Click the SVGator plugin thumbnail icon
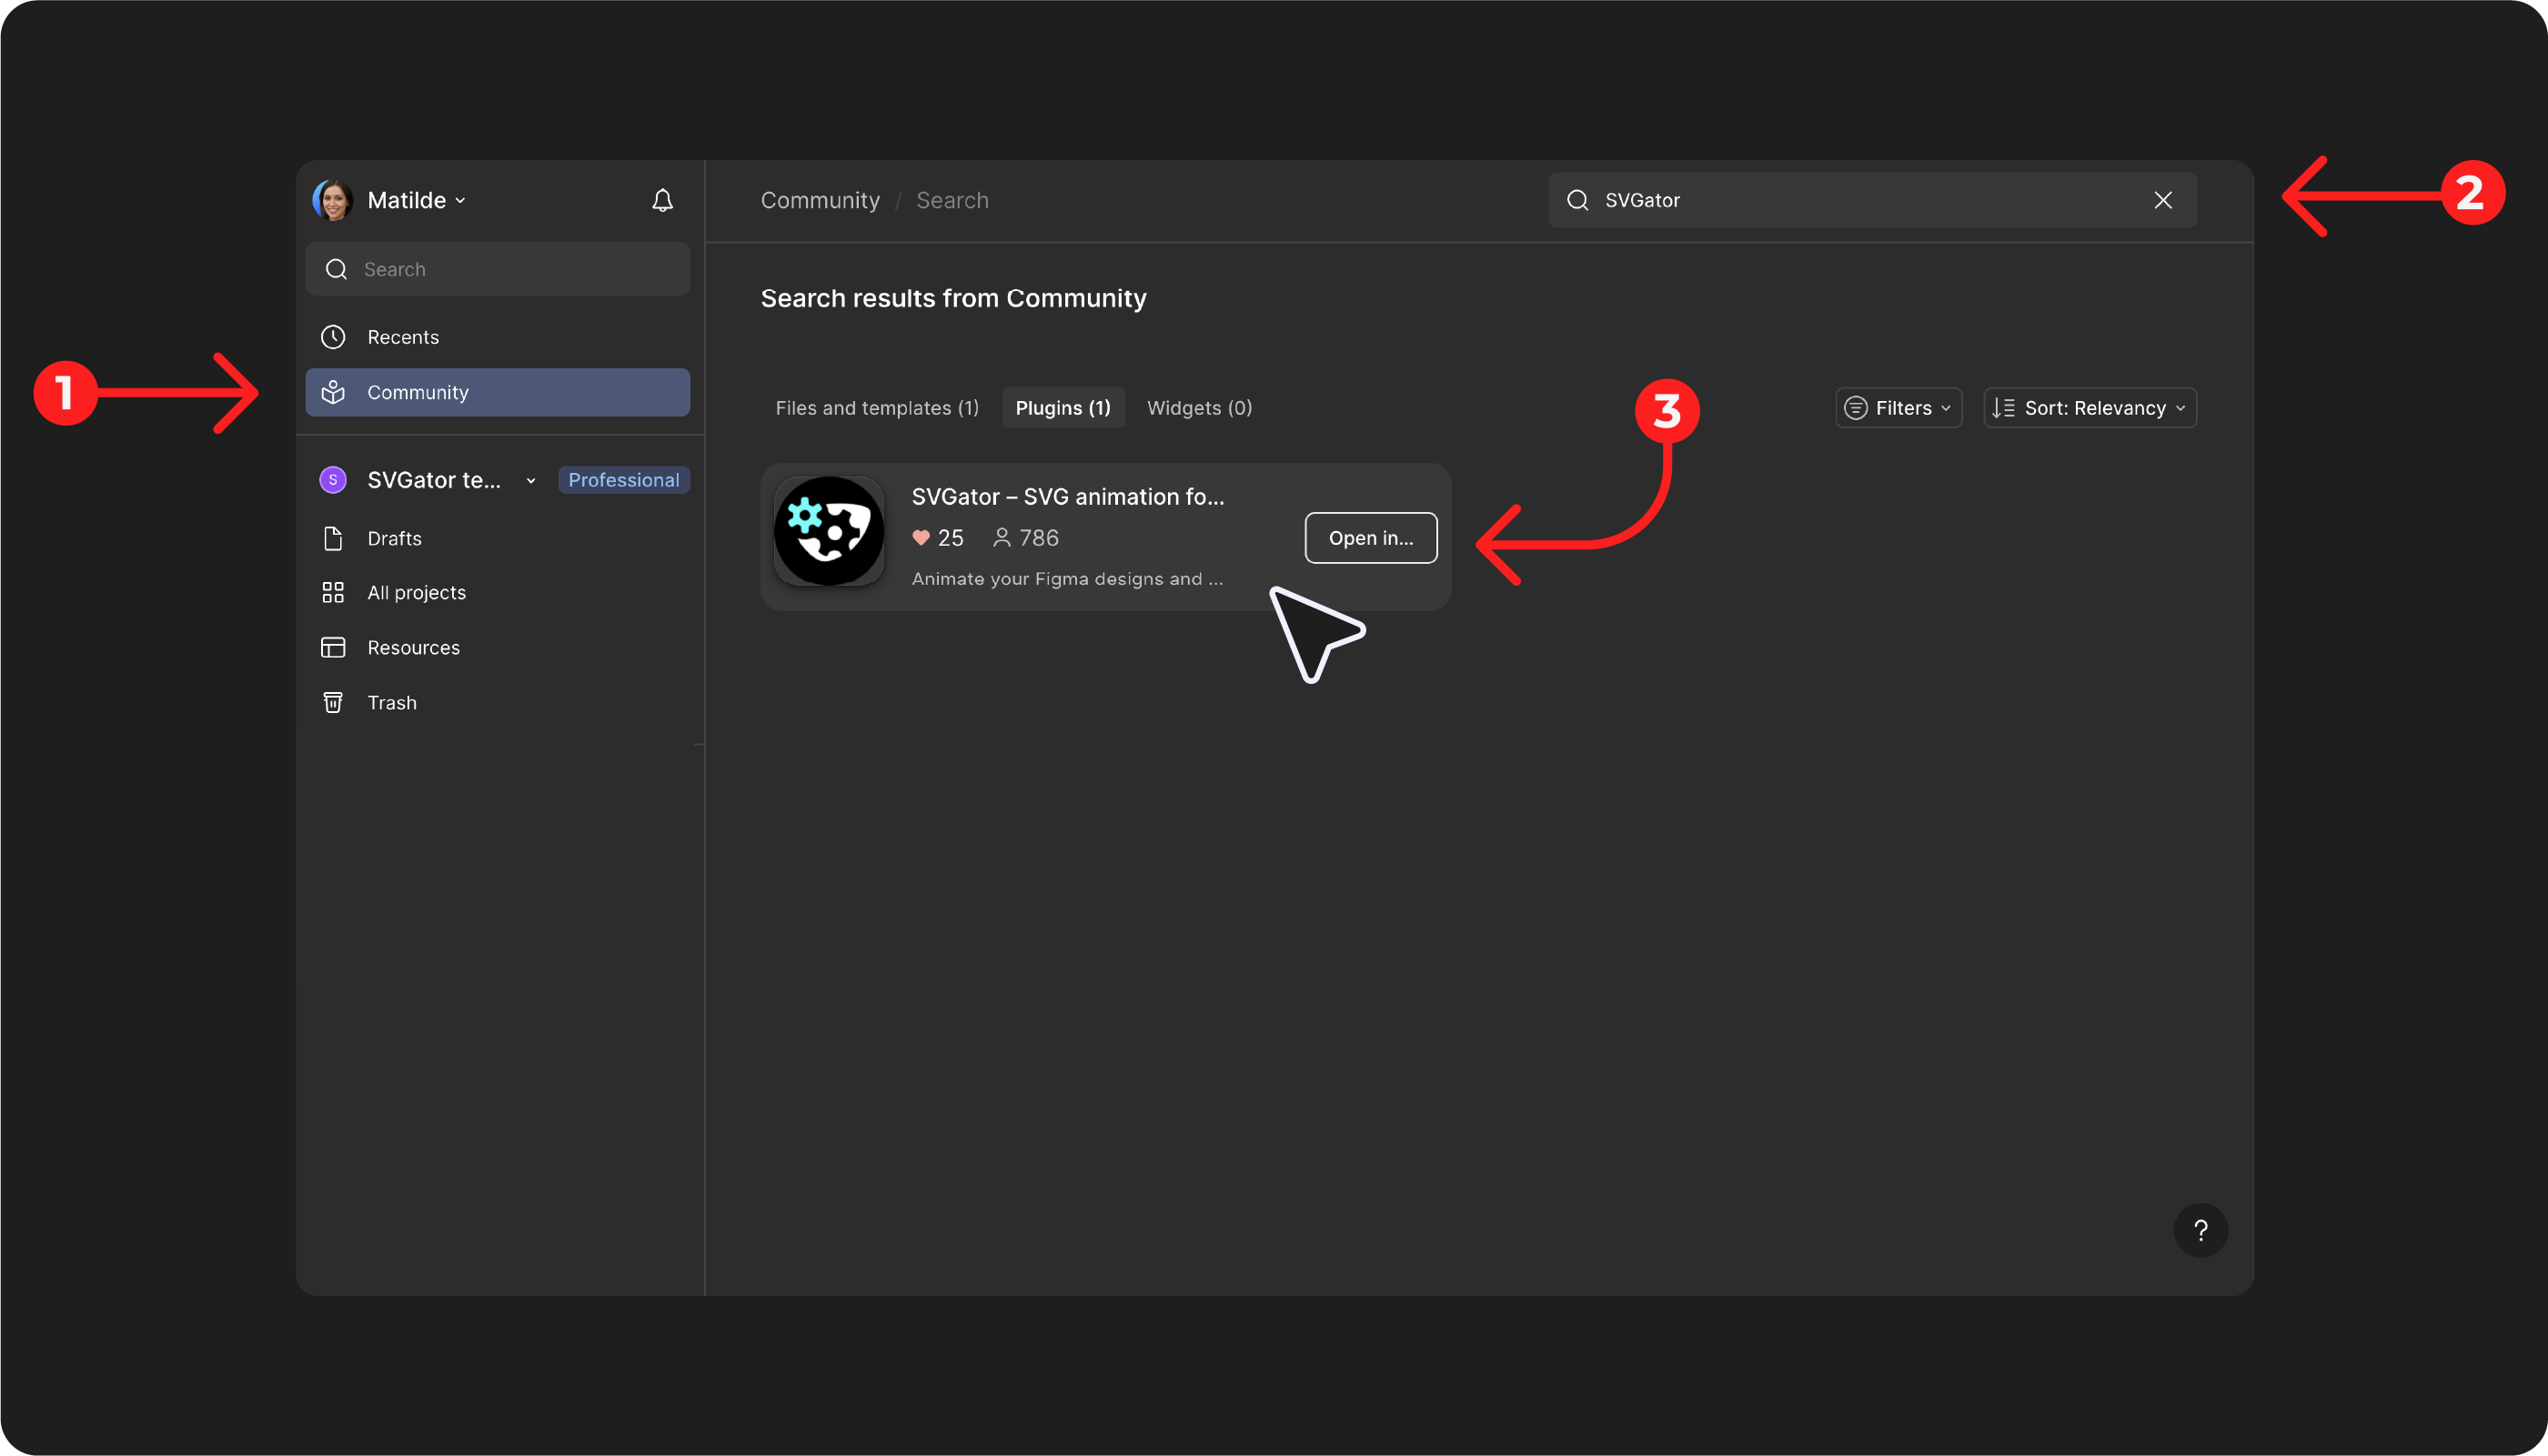The height and width of the screenshot is (1456, 2548). click(x=828, y=531)
